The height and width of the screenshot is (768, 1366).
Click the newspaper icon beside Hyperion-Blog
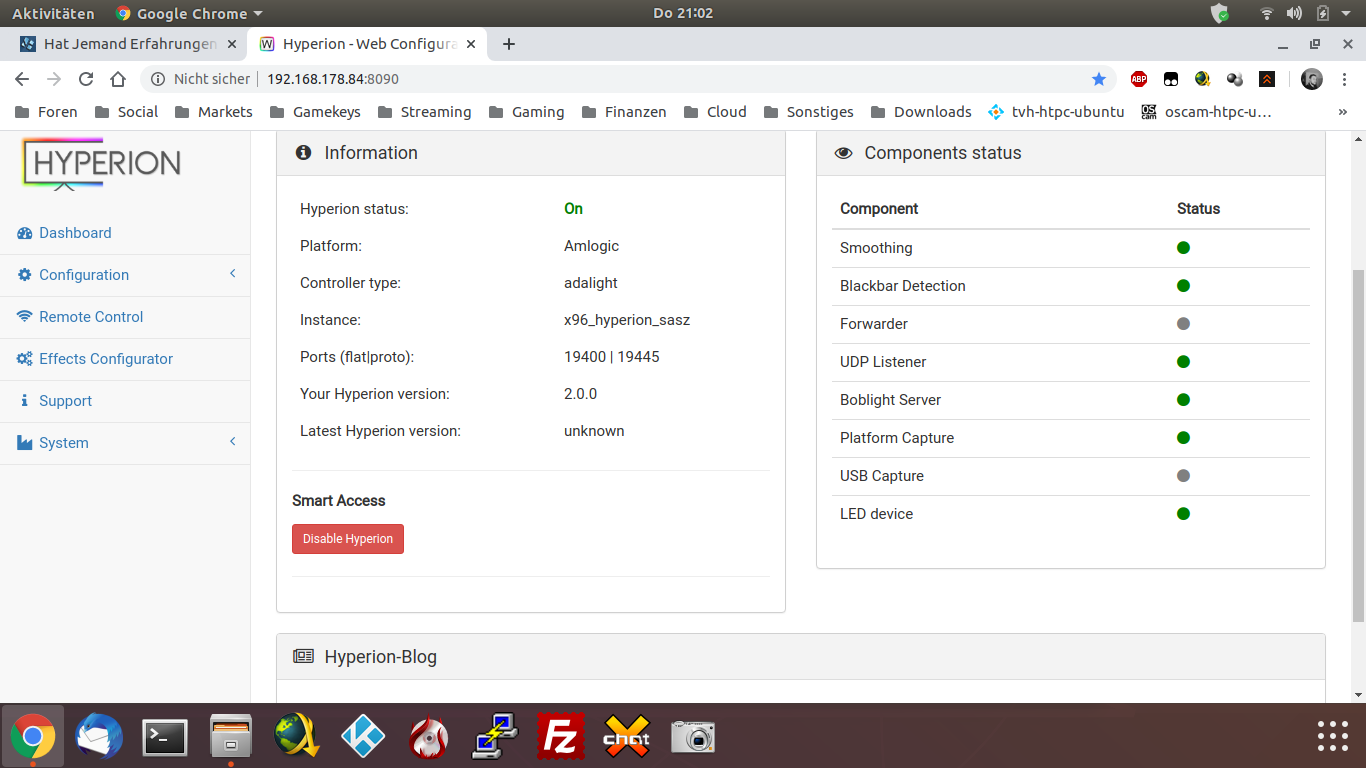(303, 657)
